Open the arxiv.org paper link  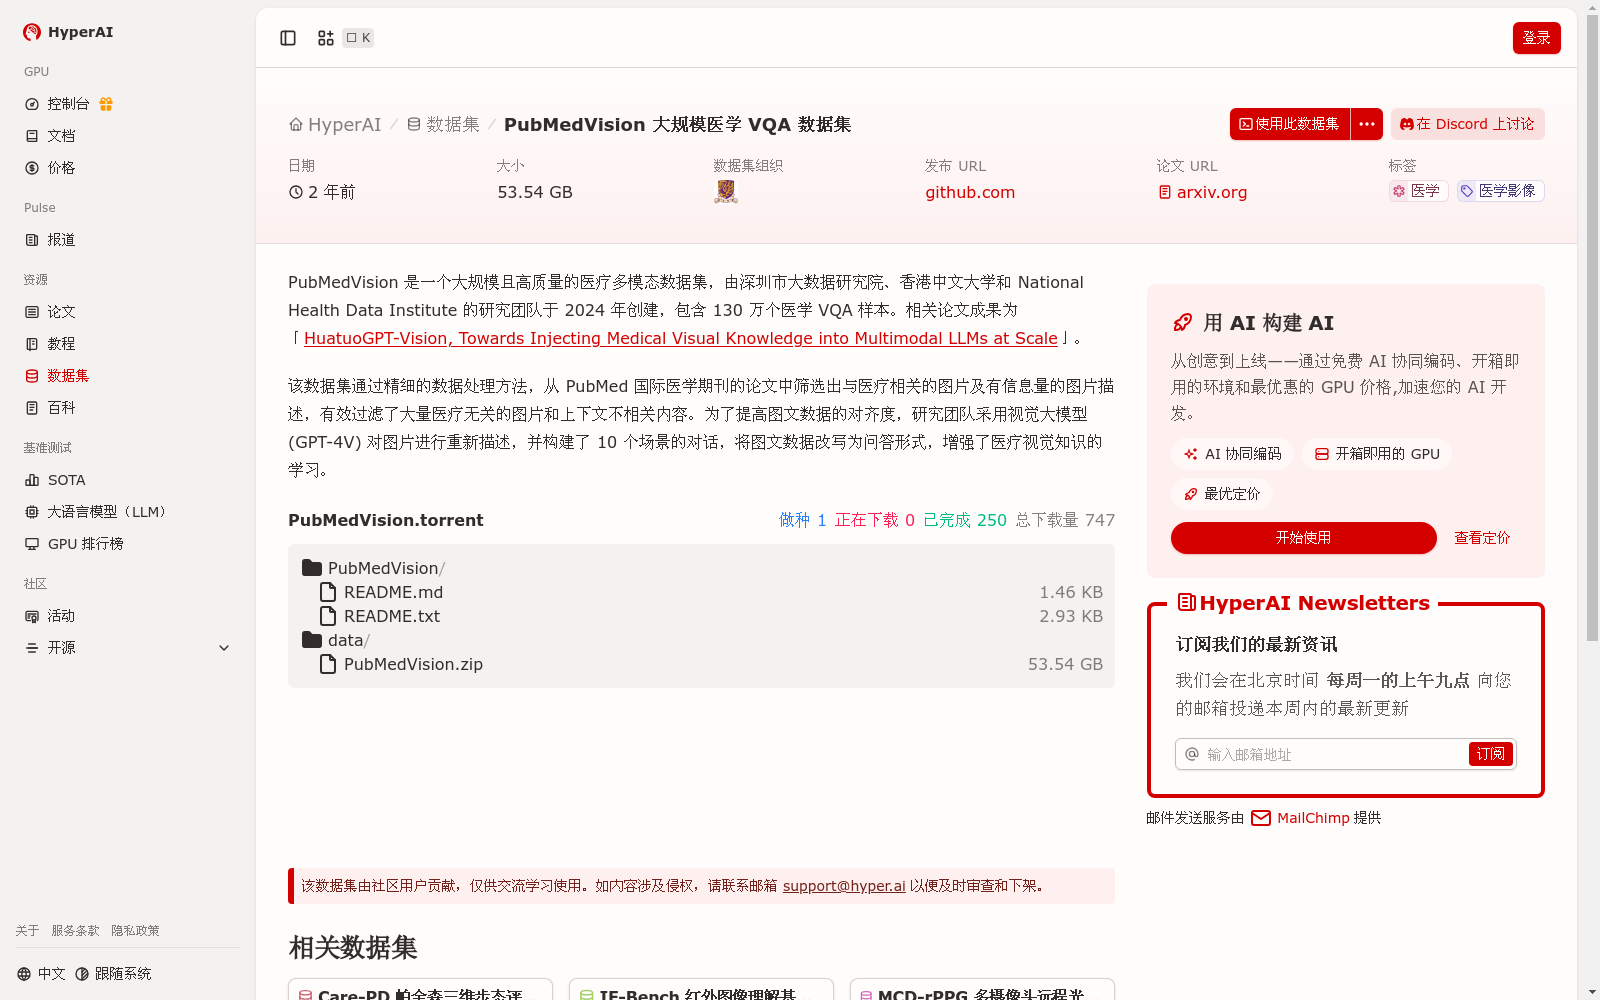click(x=1203, y=192)
